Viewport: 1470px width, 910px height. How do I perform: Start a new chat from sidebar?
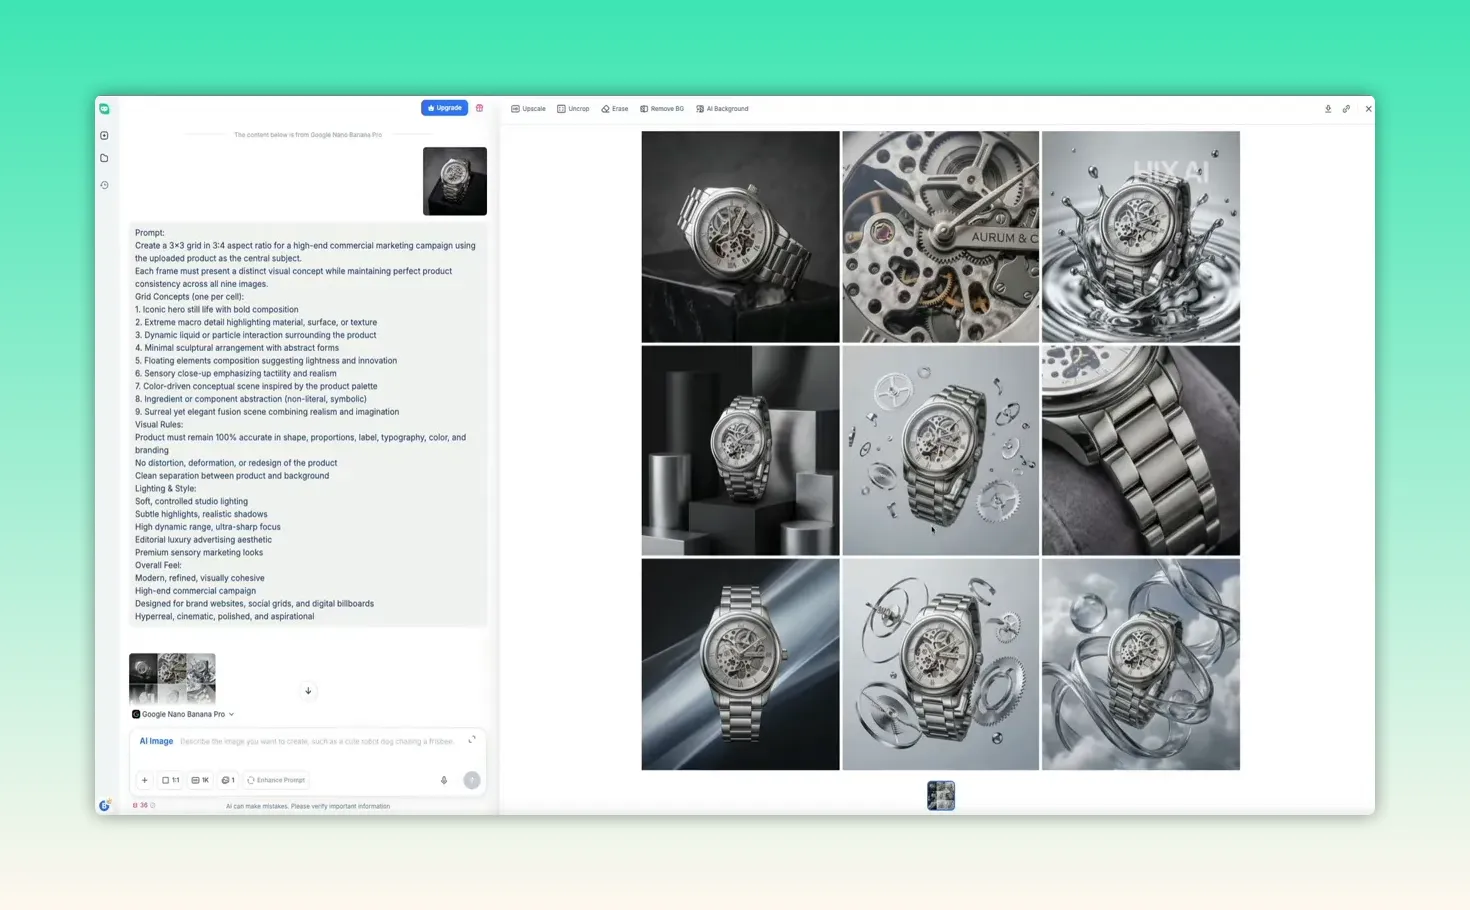point(104,135)
